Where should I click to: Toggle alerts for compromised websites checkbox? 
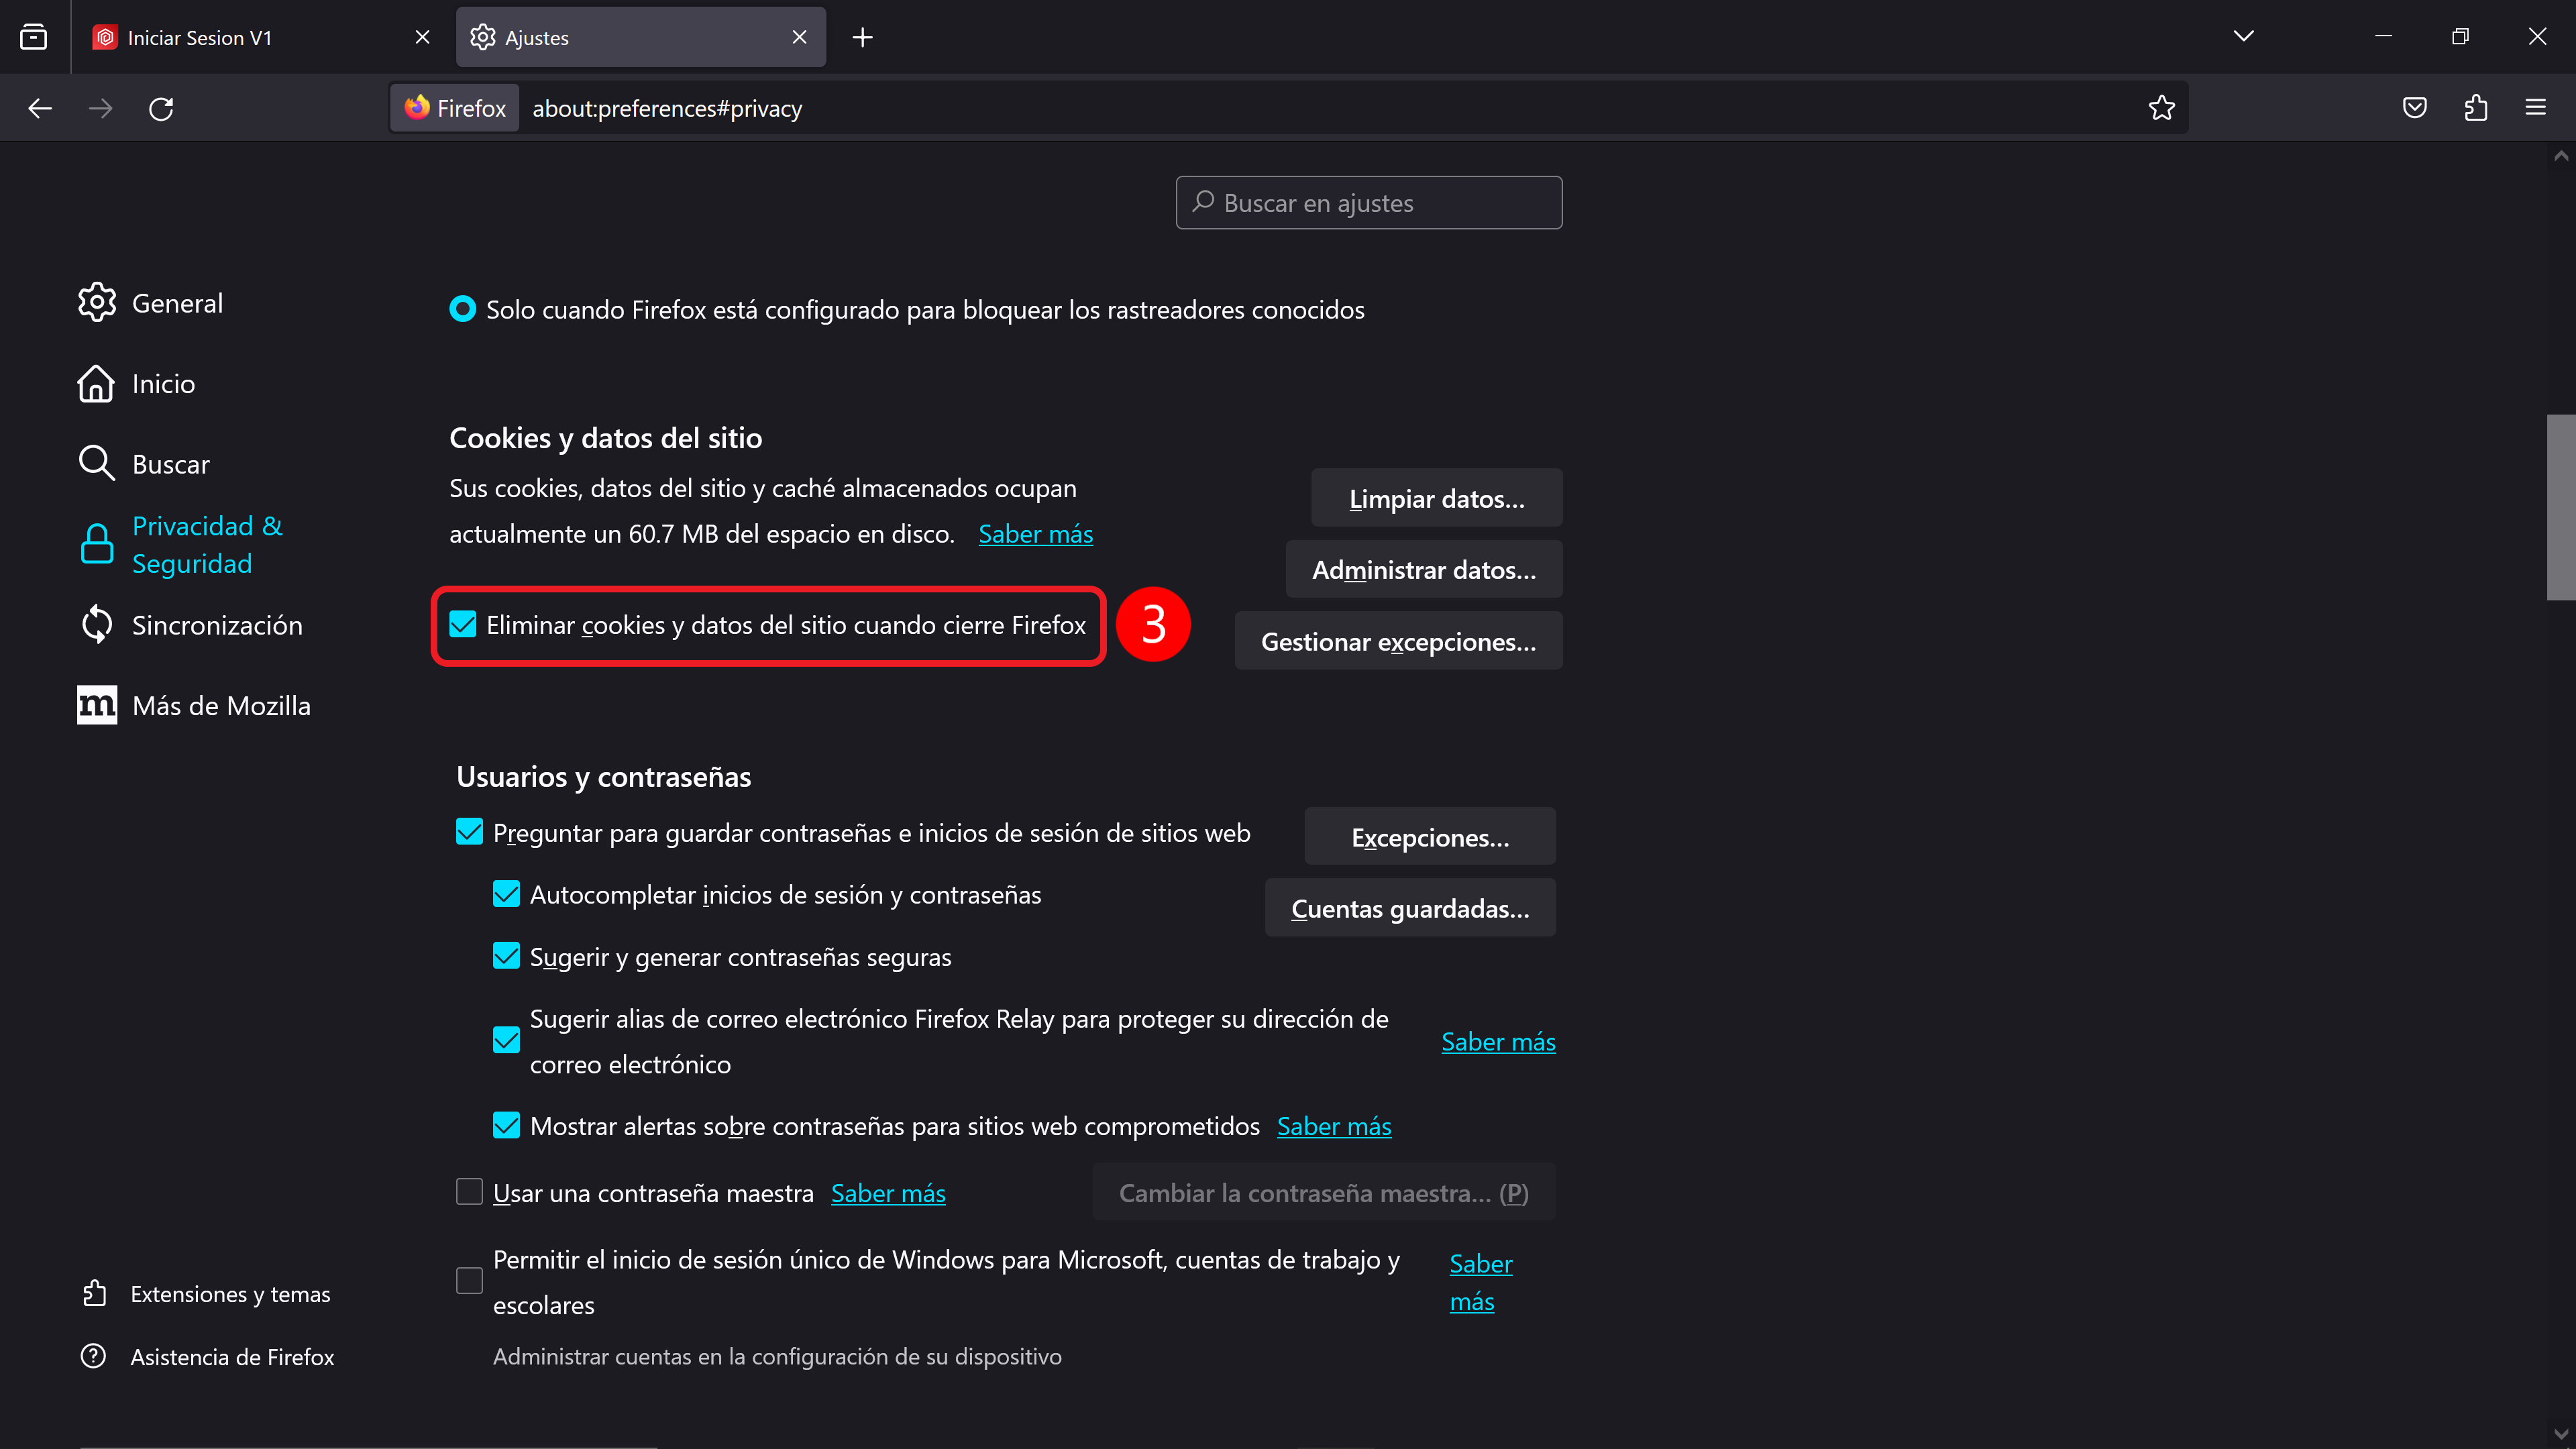point(506,1125)
